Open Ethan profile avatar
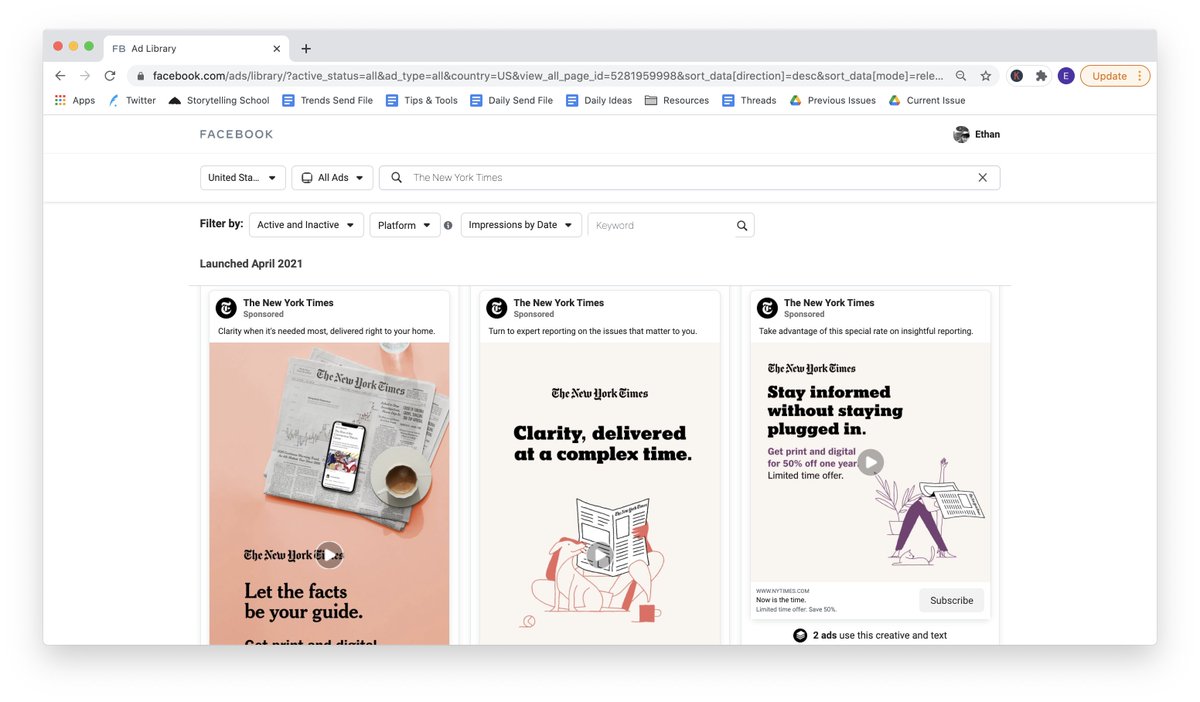The image size is (1200, 702). [x=961, y=134]
